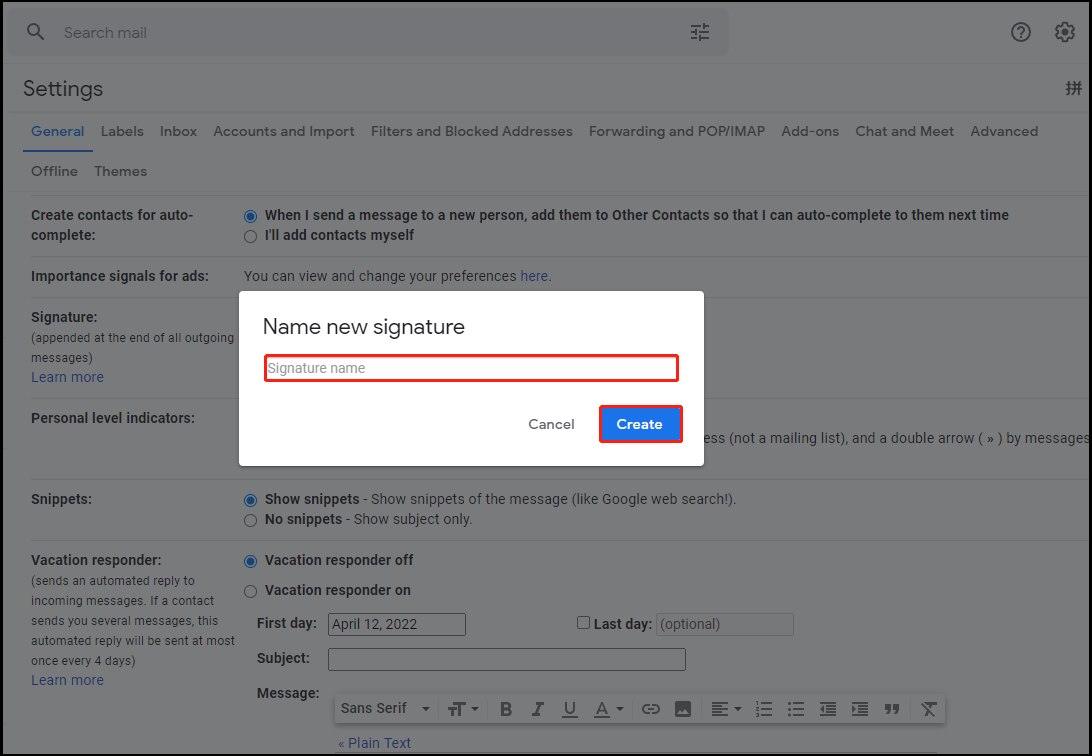
Task: Open 'Learn more' link under Vacation responder
Action: click(68, 680)
